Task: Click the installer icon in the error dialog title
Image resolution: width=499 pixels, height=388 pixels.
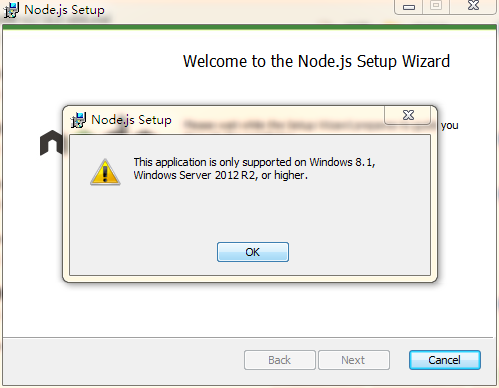Action: (x=78, y=120)
